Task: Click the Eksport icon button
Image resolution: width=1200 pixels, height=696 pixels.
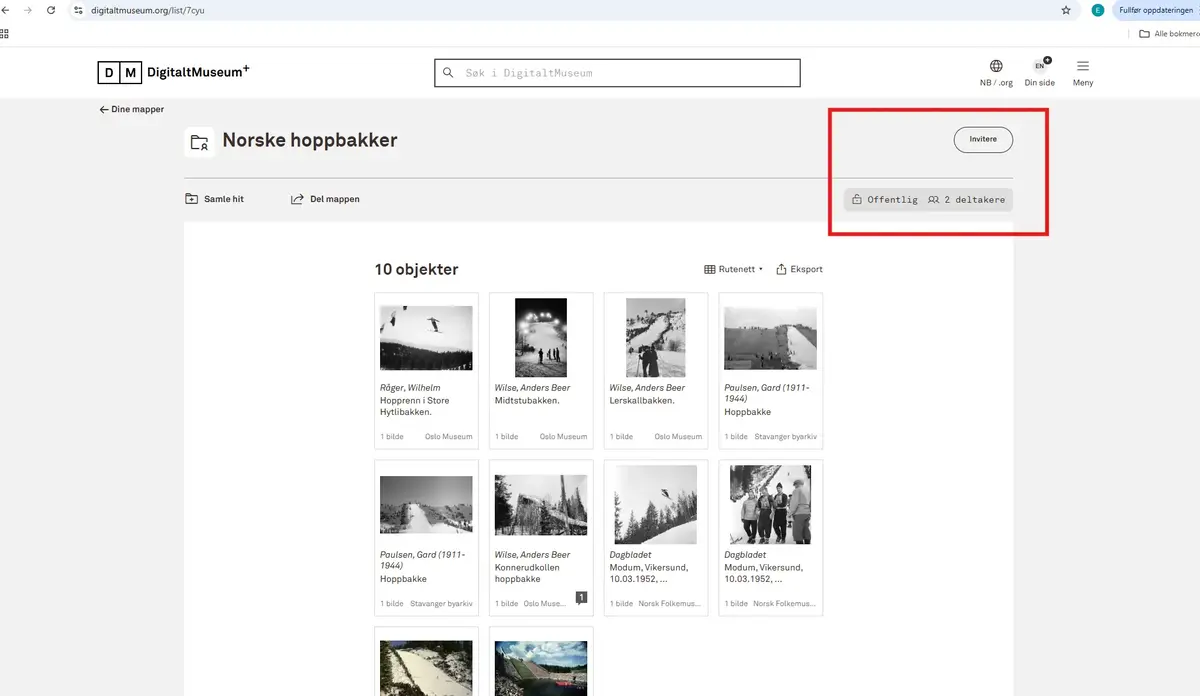Action: click(782, 269)
